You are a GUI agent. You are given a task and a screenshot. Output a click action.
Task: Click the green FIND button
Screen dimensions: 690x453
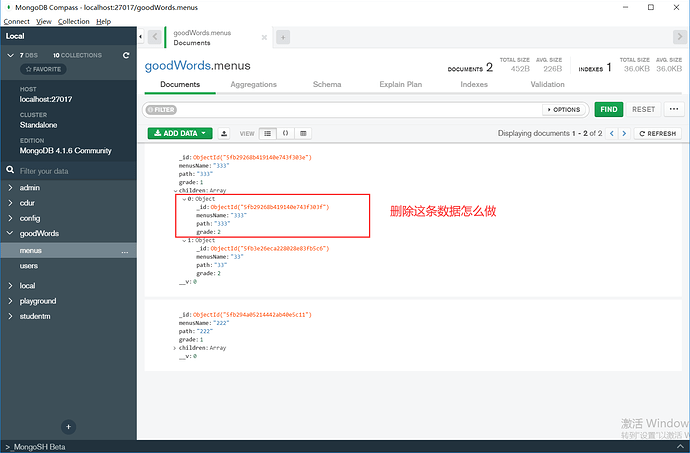coord(607,109)
